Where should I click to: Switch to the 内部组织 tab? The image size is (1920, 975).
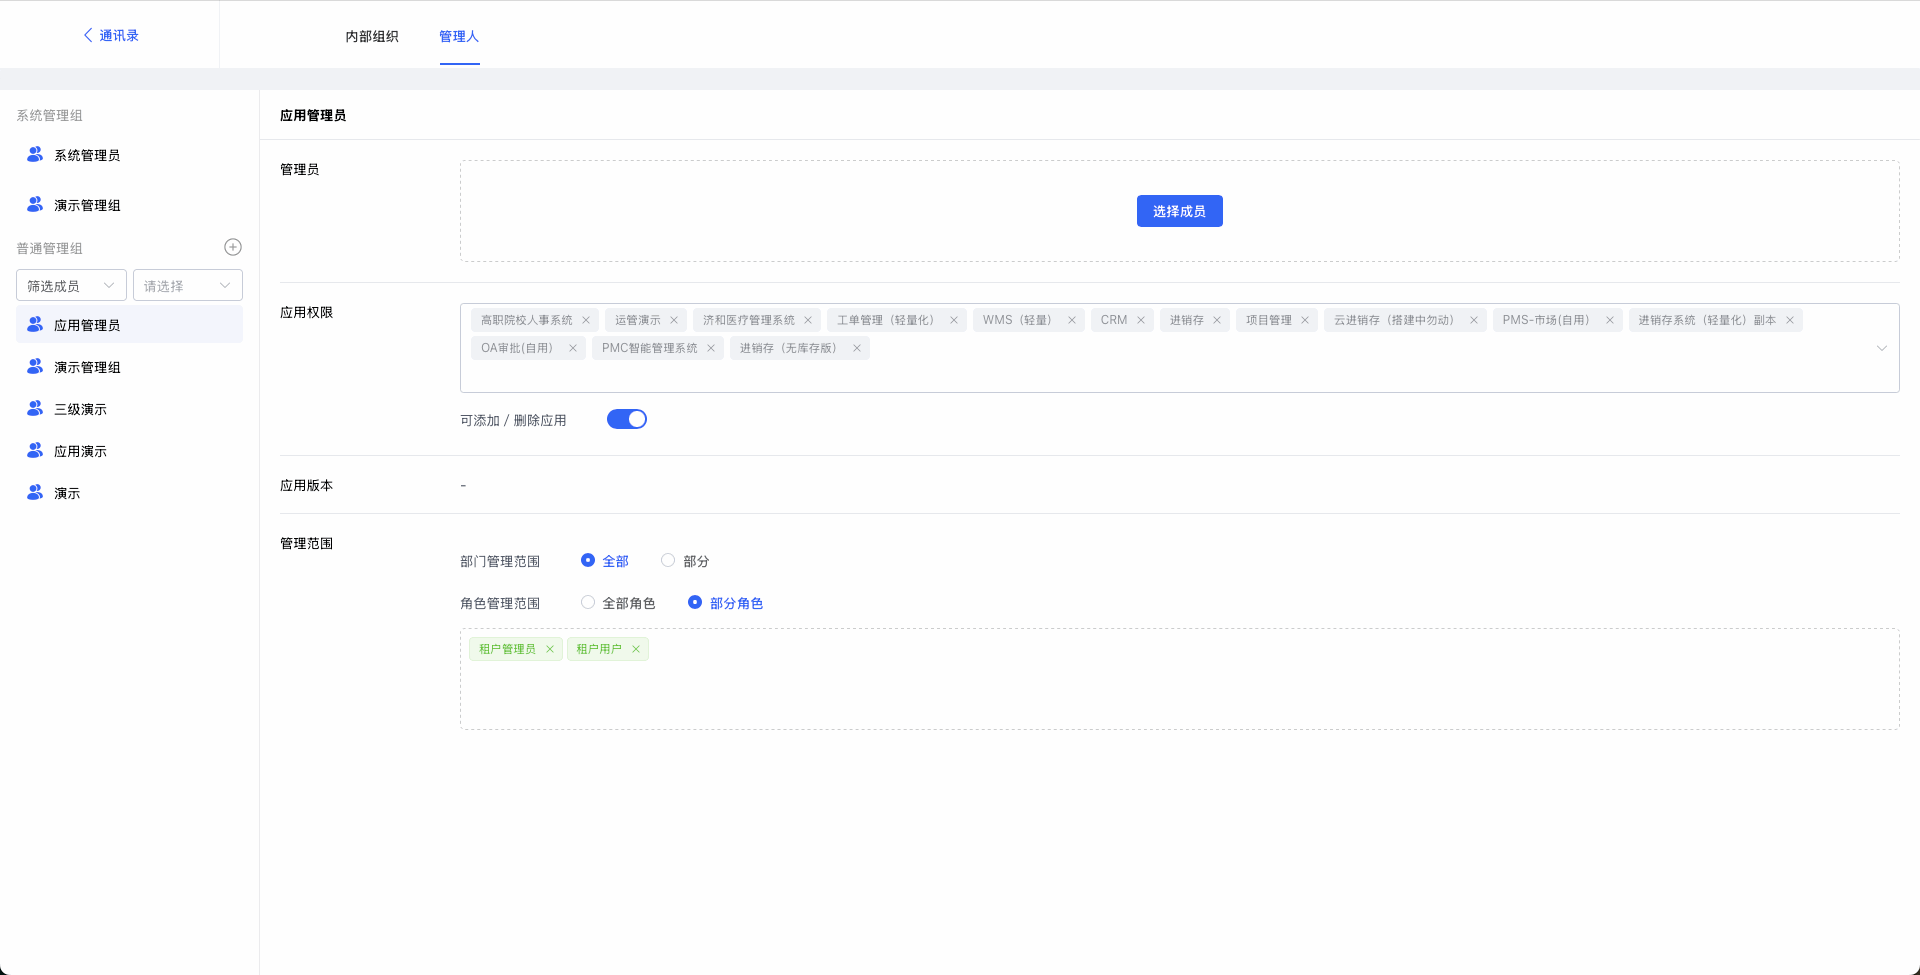[x=372, y=36]
